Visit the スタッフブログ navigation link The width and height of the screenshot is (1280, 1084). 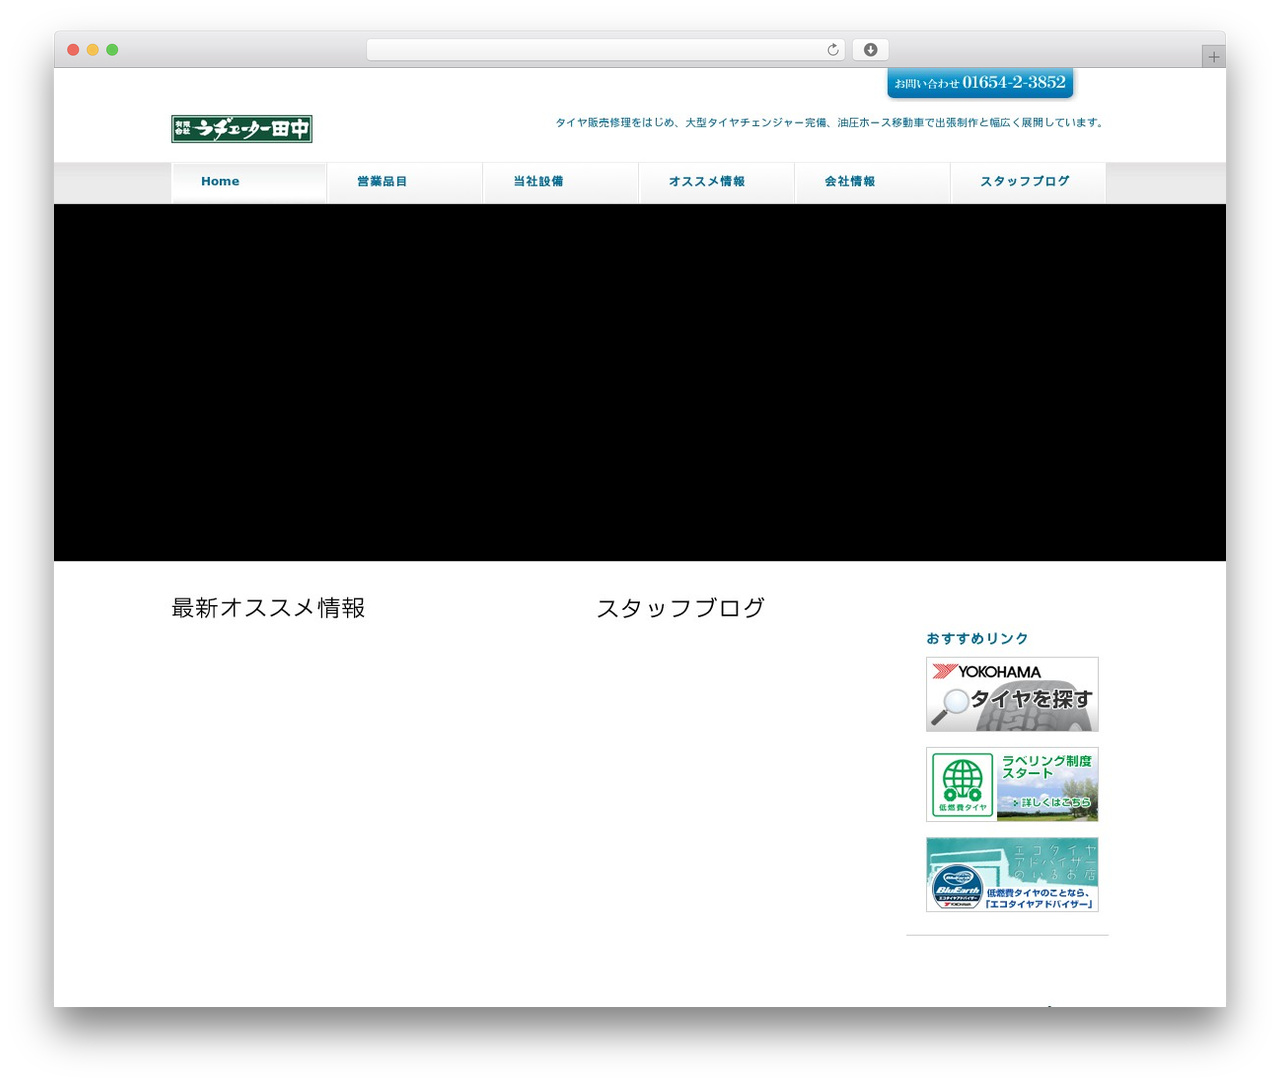(1029, 182)
